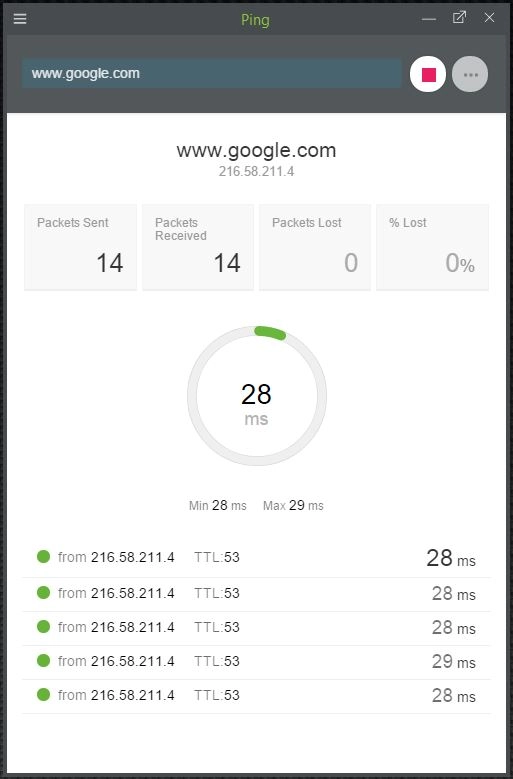The height and width of the screenshot is (779, 513).
Task: Click the www.google.com heading
Action: [x=256, y=151]
